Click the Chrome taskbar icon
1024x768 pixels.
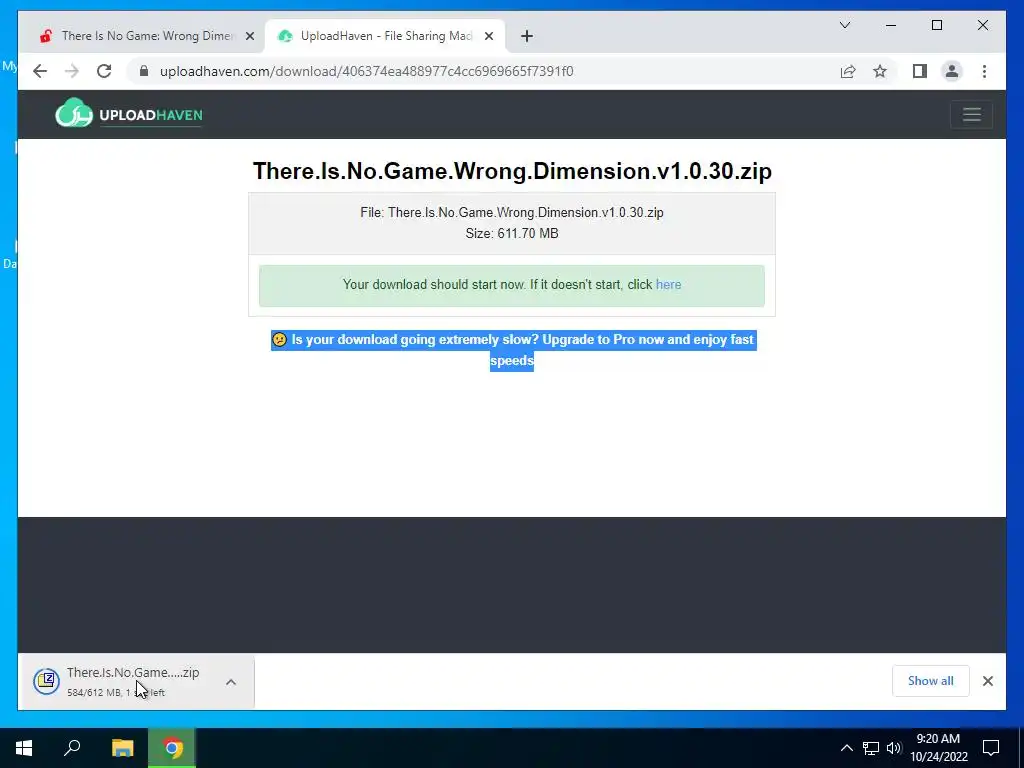pyautogui.click(x=172, y=748)
